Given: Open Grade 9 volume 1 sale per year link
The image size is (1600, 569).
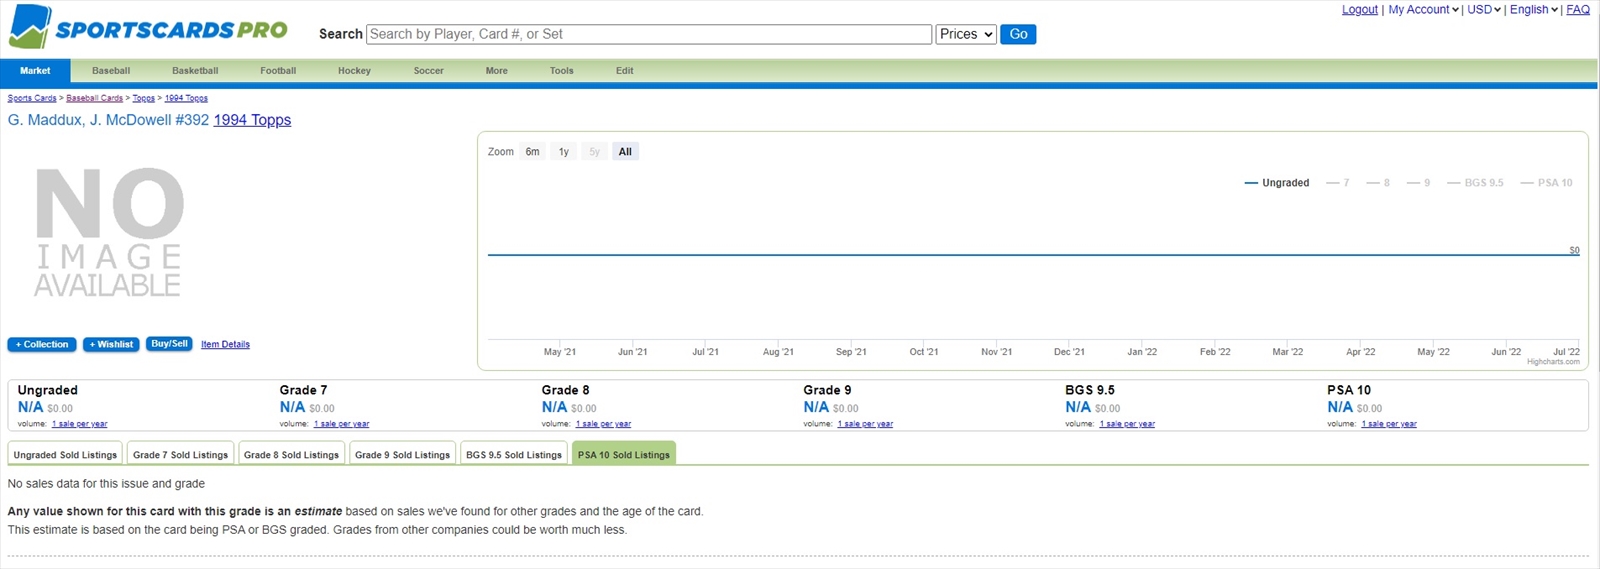Looking at the screenshot, I should pyautogui.click(x=865, y=424).
